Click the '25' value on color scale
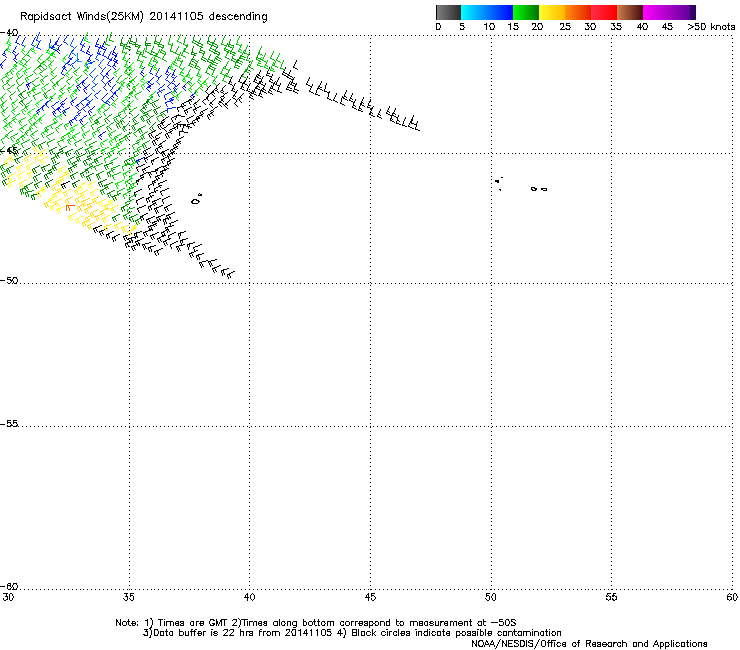This screenshot has width=740, height=650. 565,27
